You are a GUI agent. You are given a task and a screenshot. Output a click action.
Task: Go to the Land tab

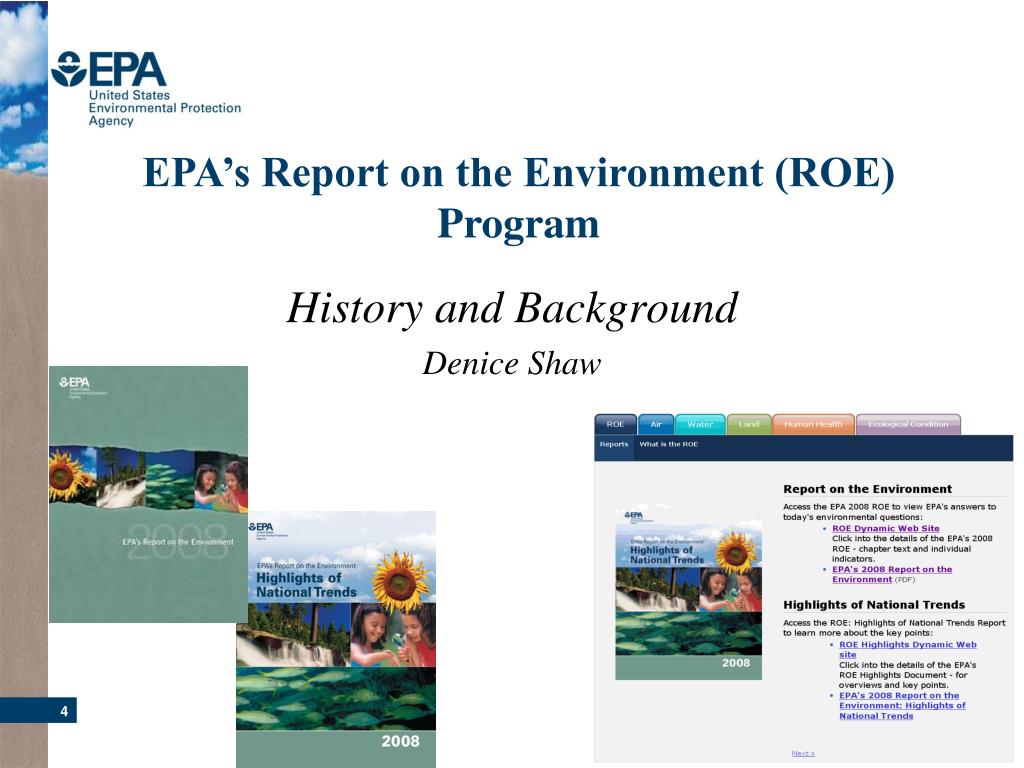749,424
